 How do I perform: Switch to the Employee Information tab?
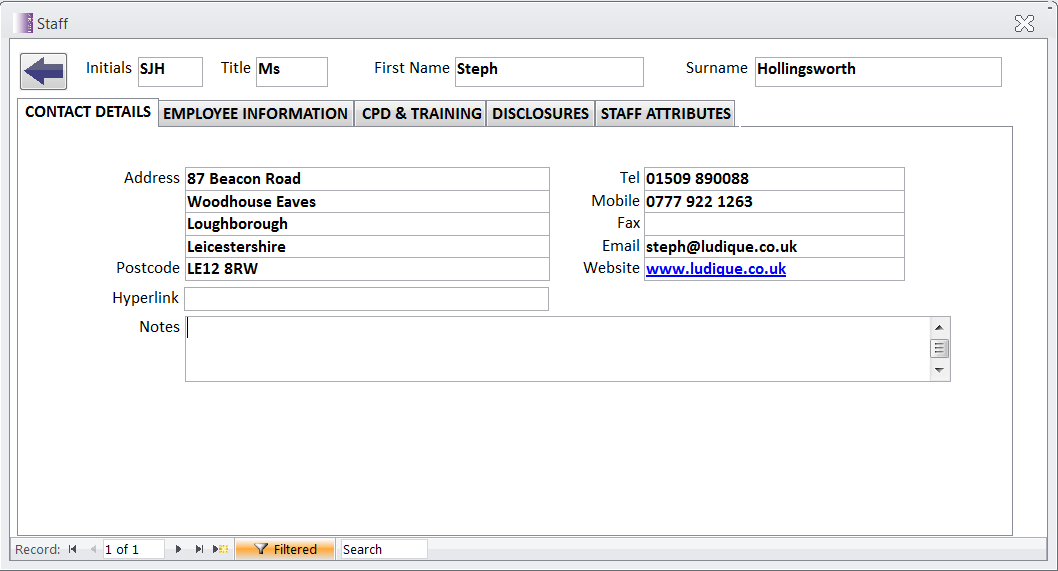click(x=255, y=114)
